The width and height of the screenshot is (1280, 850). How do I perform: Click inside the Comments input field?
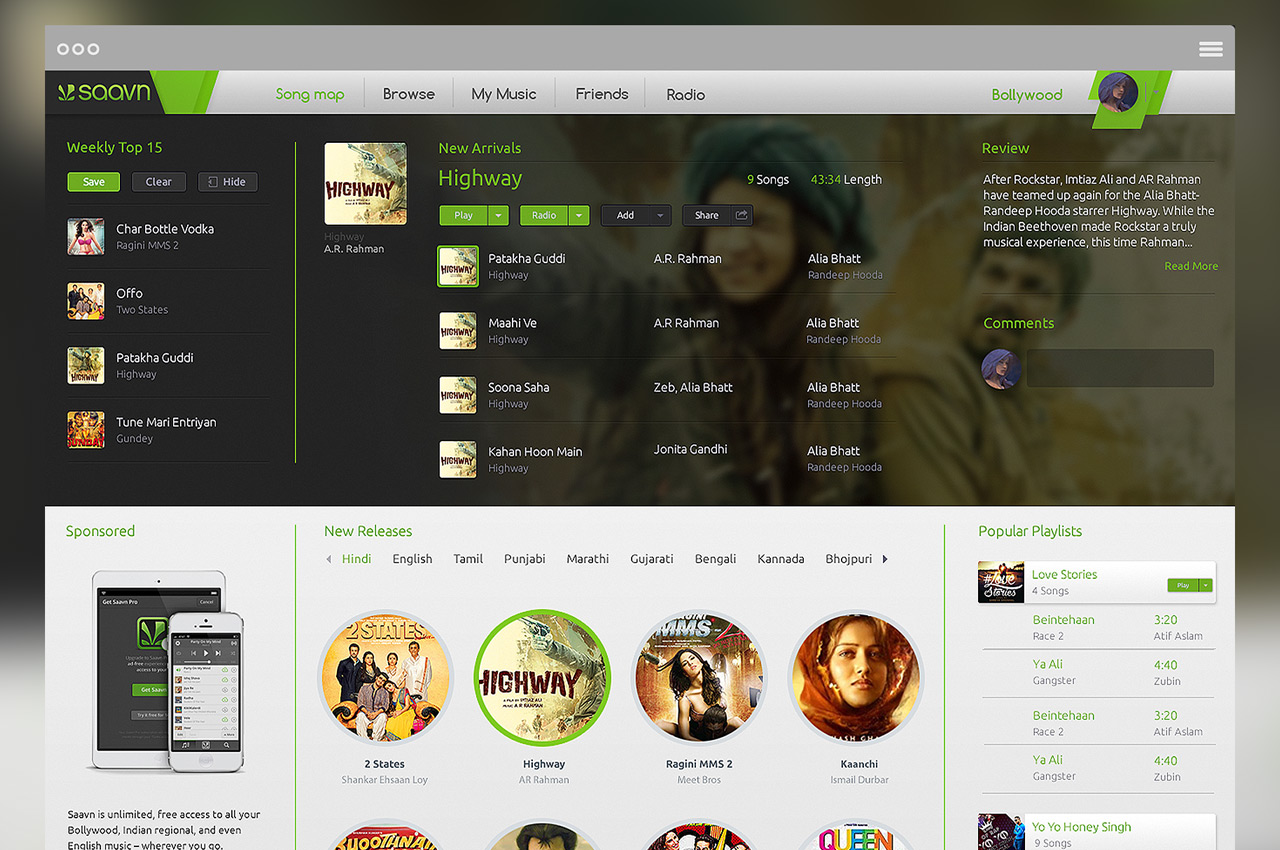click(1120, 368)
